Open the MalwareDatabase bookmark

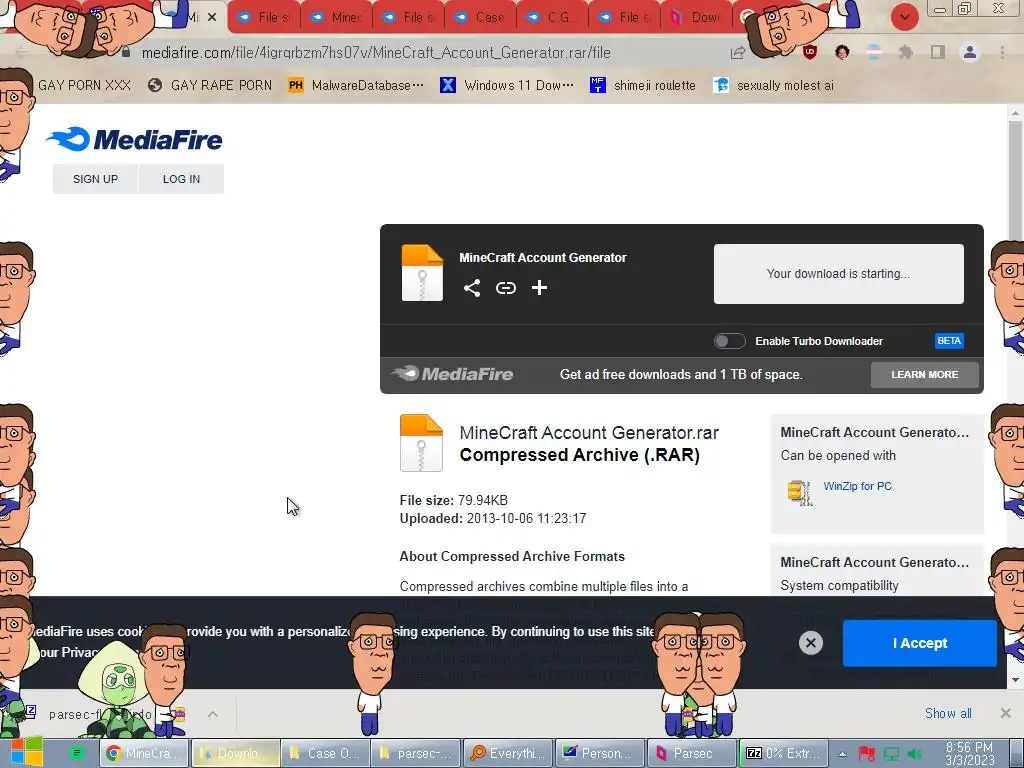pyautogui.click(x=357, y=85)
